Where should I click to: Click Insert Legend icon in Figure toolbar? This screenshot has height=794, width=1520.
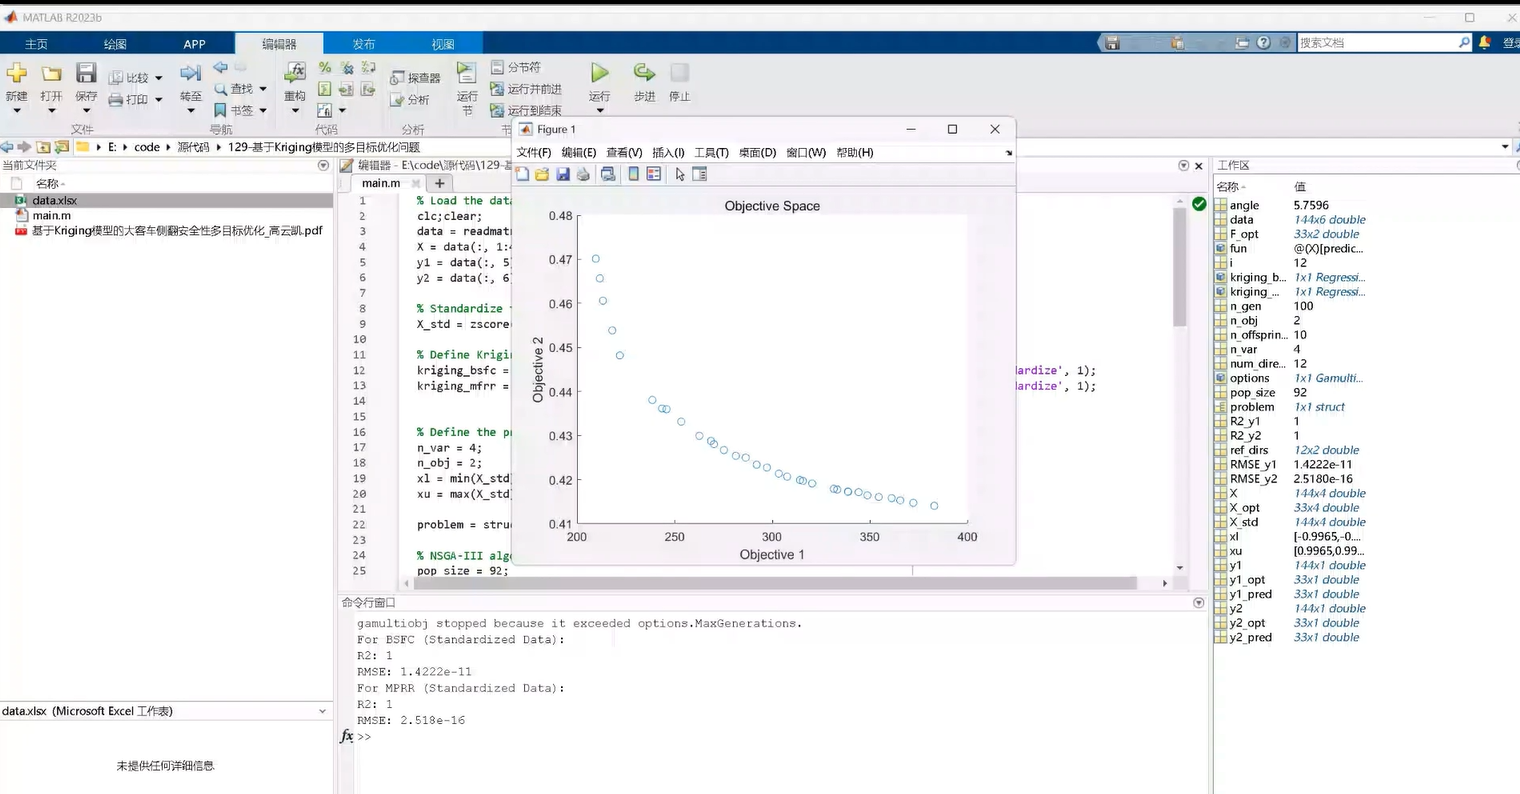653,174
